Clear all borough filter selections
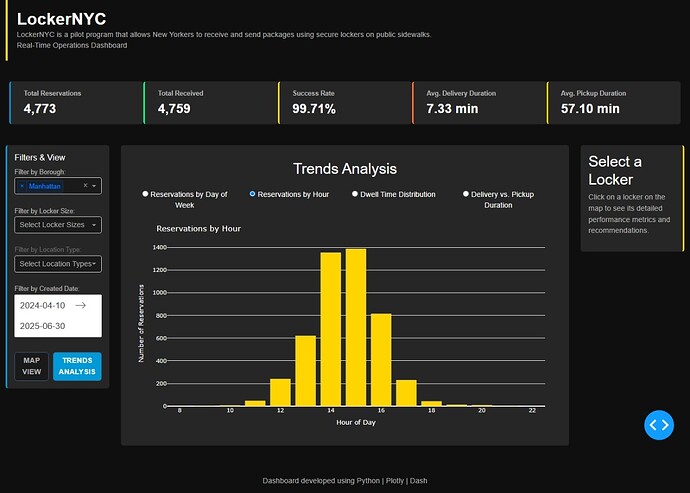The height and width of the screenshot is (493, 690). click(85, 186)
